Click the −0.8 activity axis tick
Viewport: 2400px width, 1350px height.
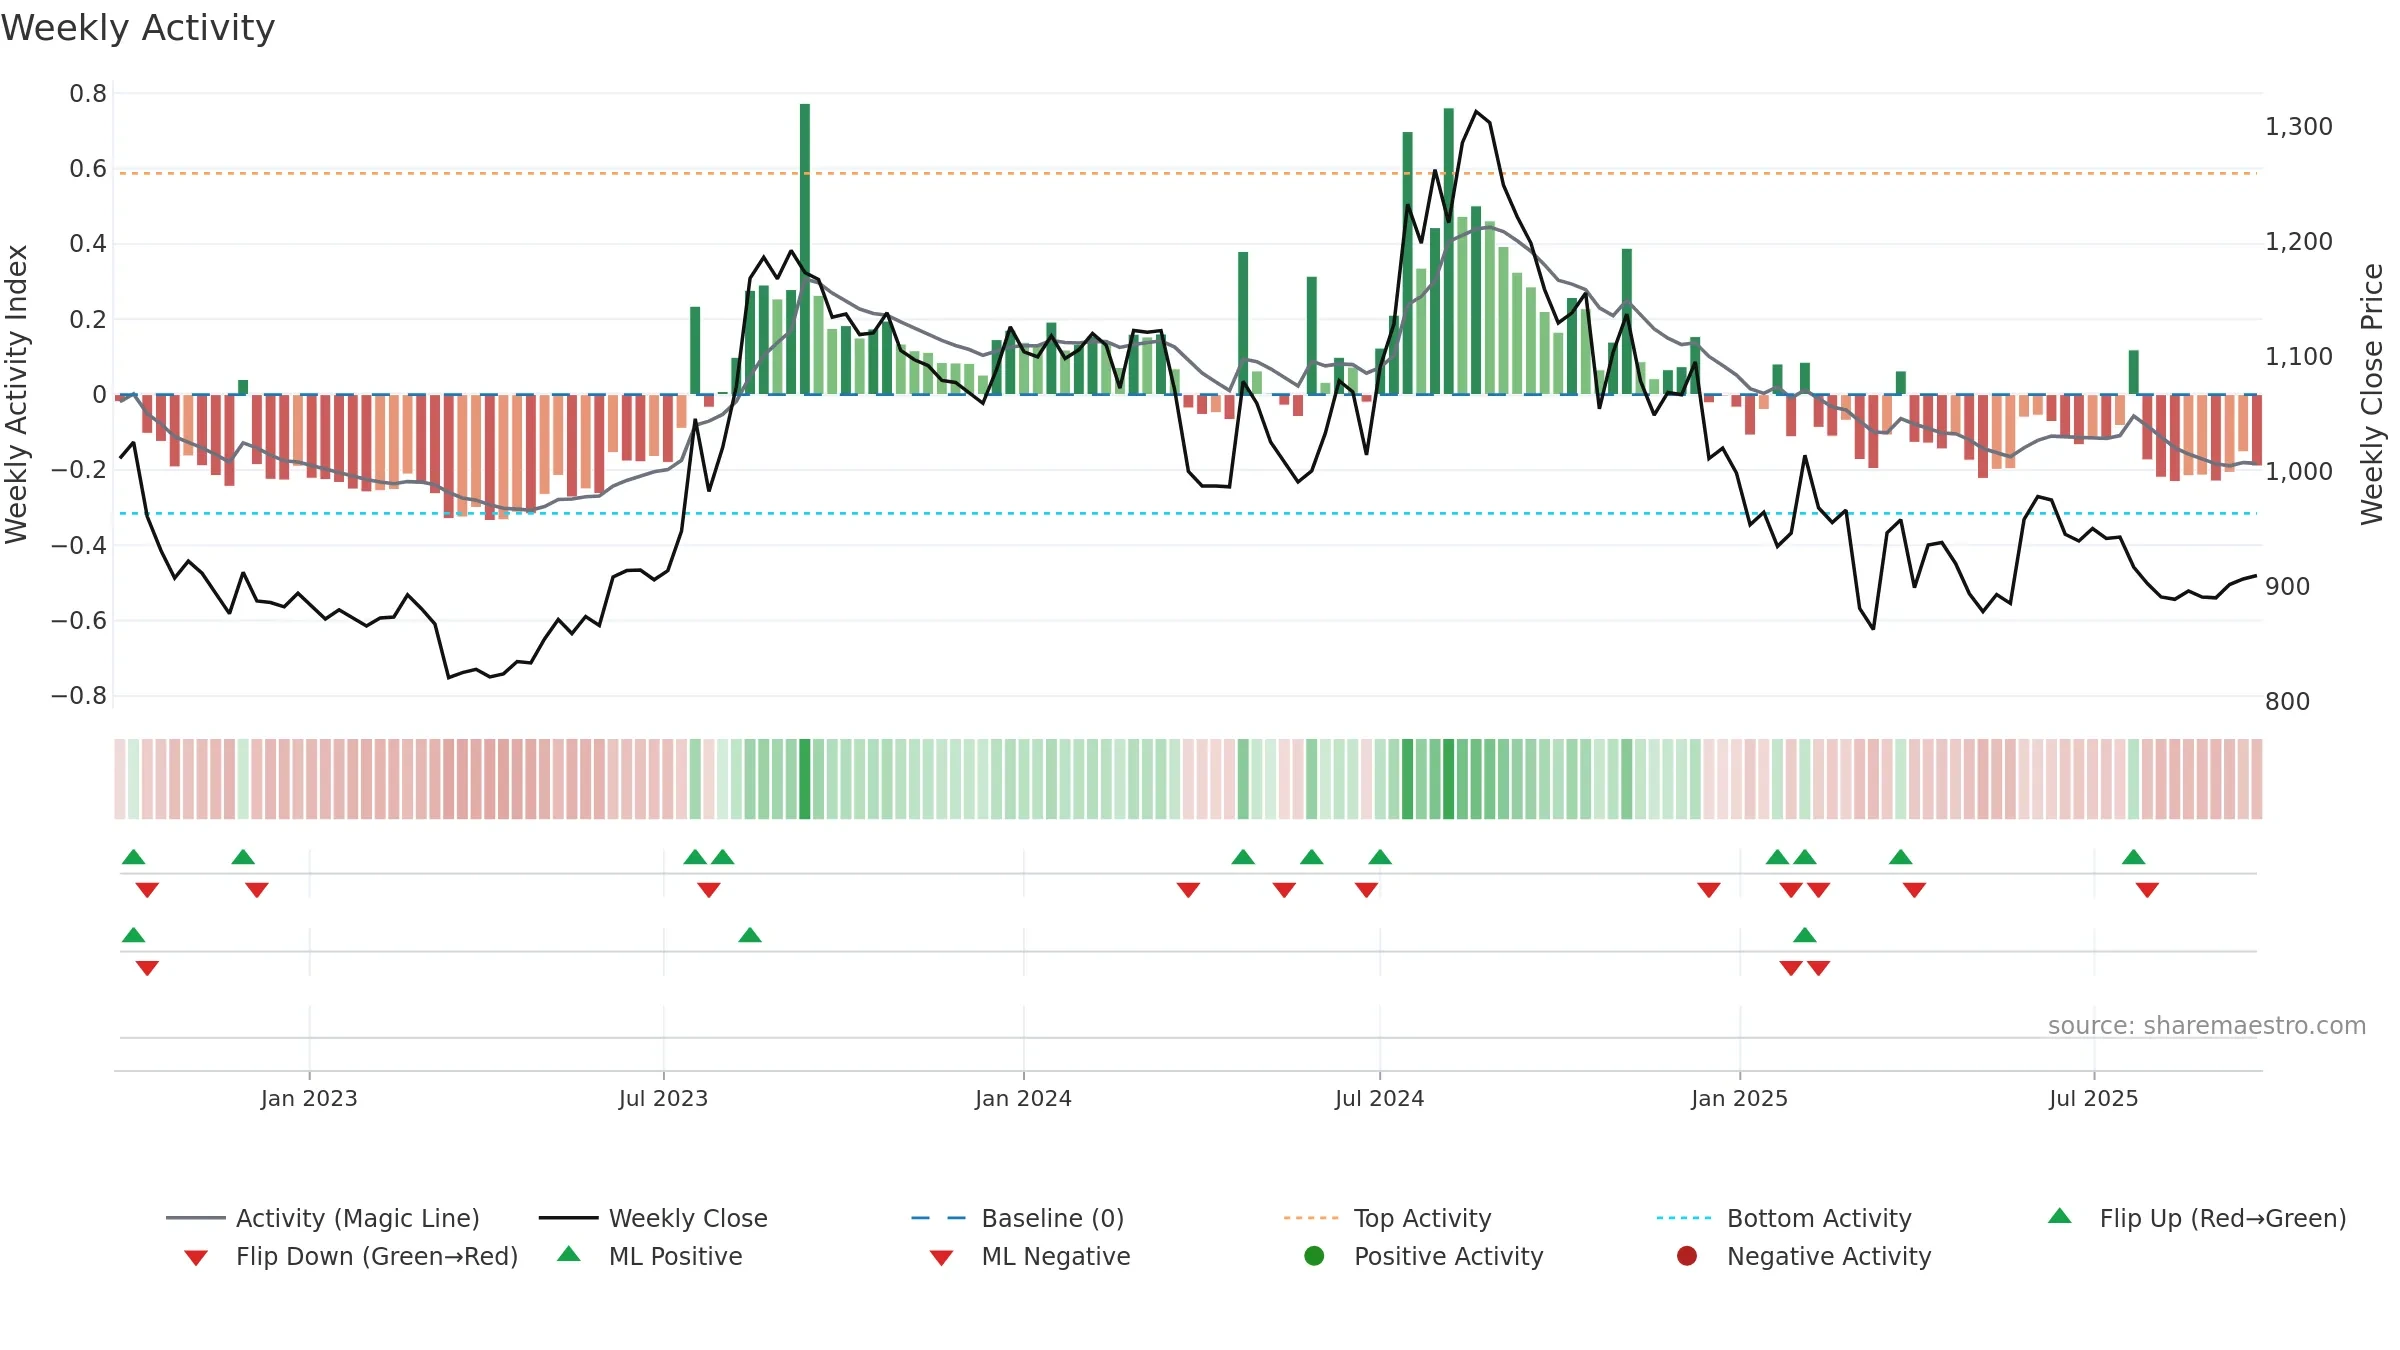79,696
